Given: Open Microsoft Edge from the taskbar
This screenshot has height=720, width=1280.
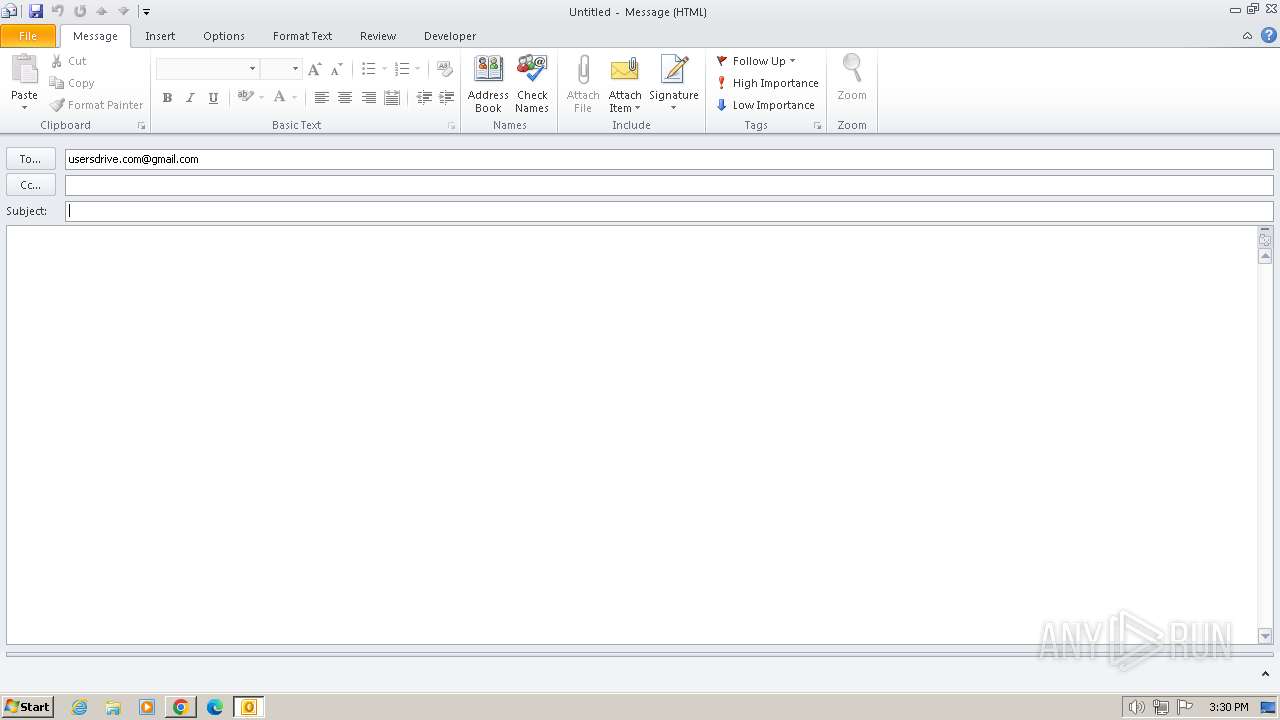Looking at the screenshot, I should [x=215, y=707].
